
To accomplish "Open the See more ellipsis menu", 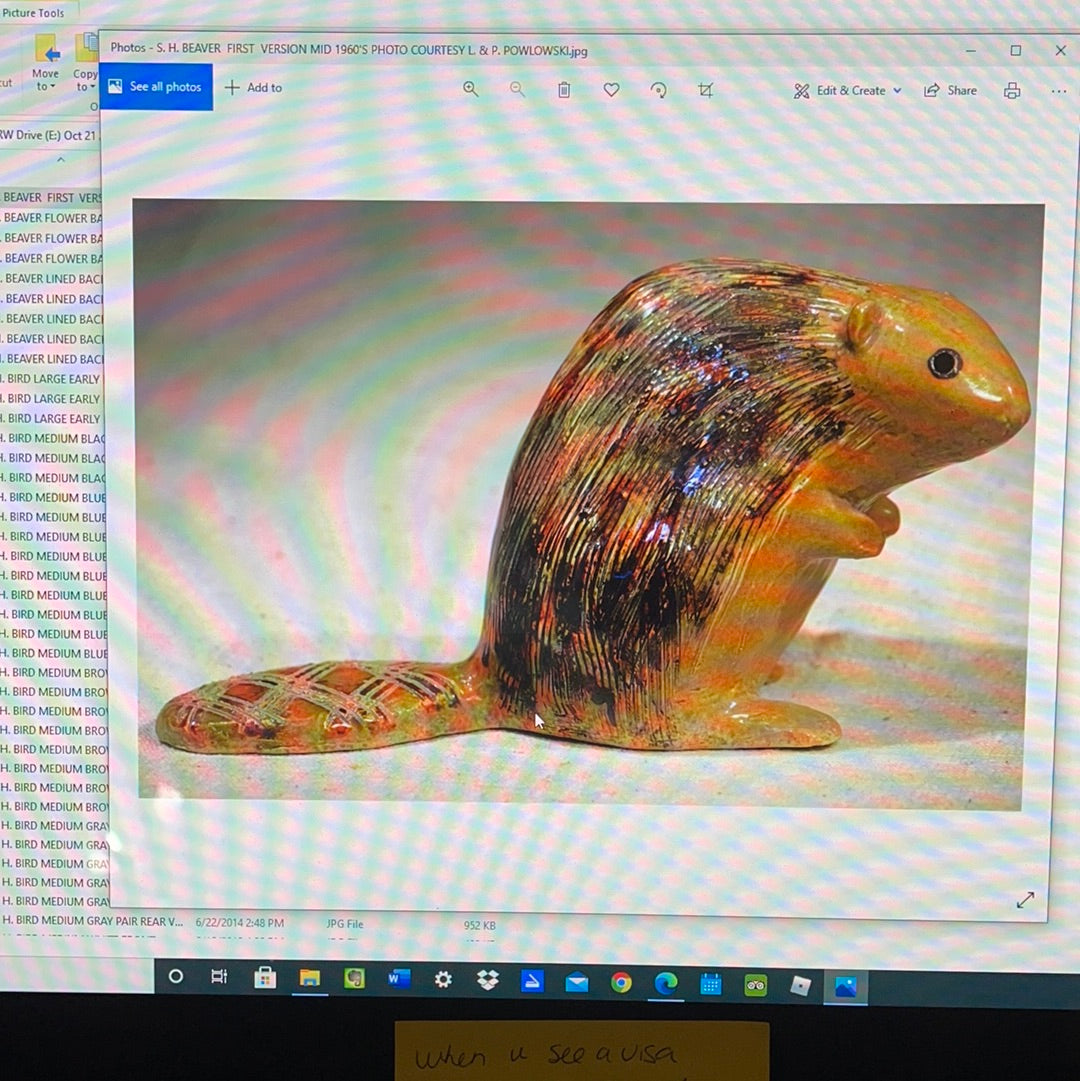I will pos(1058,91).
